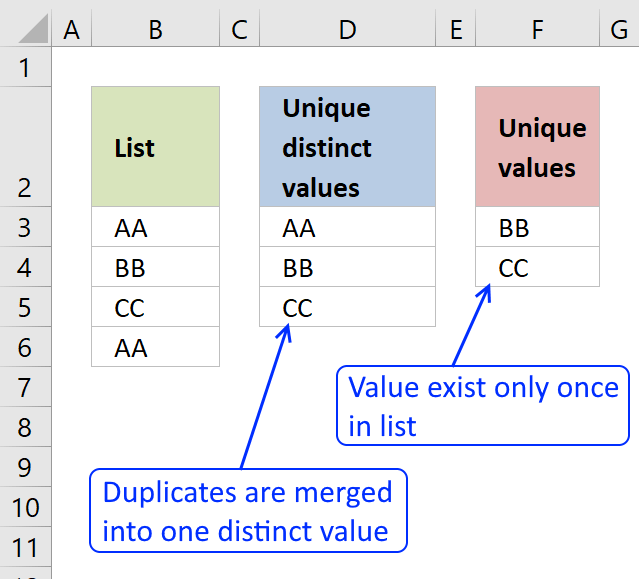Select cell D3 containing AA

coord(347,228)
